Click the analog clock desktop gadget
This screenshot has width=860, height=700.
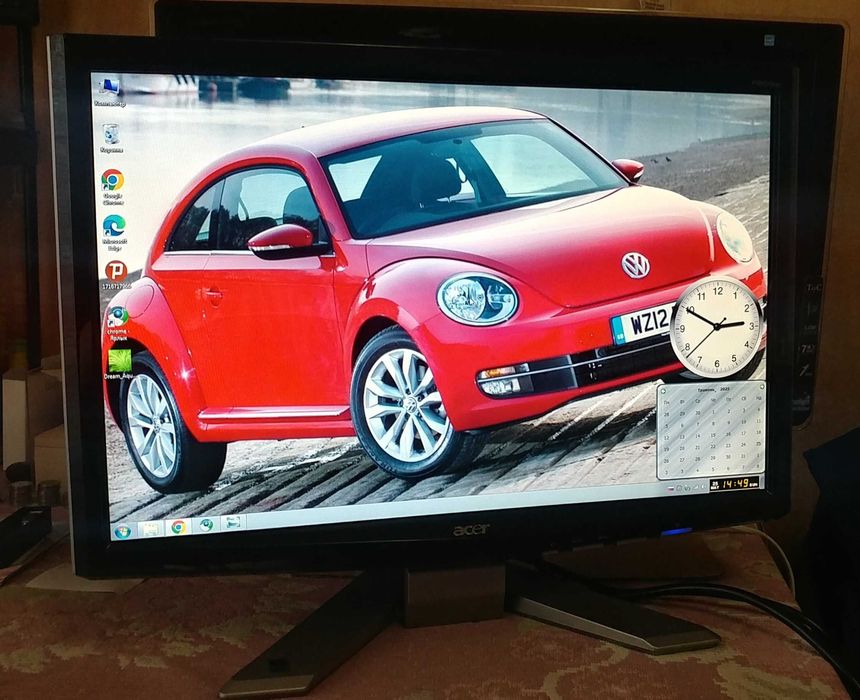tap(716, 328)
